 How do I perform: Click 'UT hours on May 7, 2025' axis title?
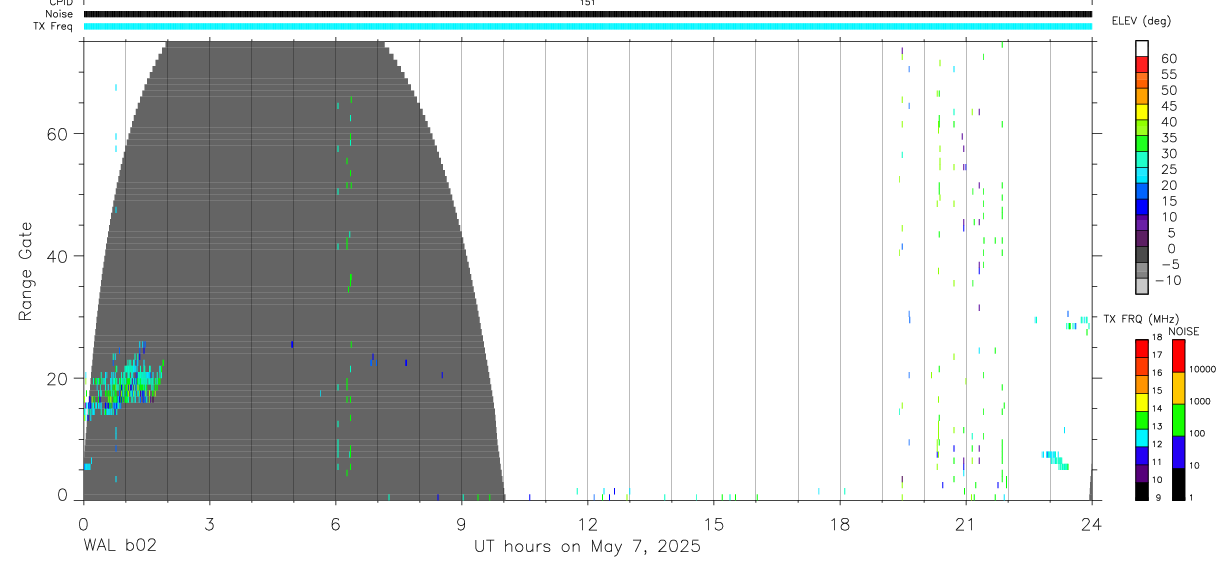pyautogui.click(x=587, y=546)
